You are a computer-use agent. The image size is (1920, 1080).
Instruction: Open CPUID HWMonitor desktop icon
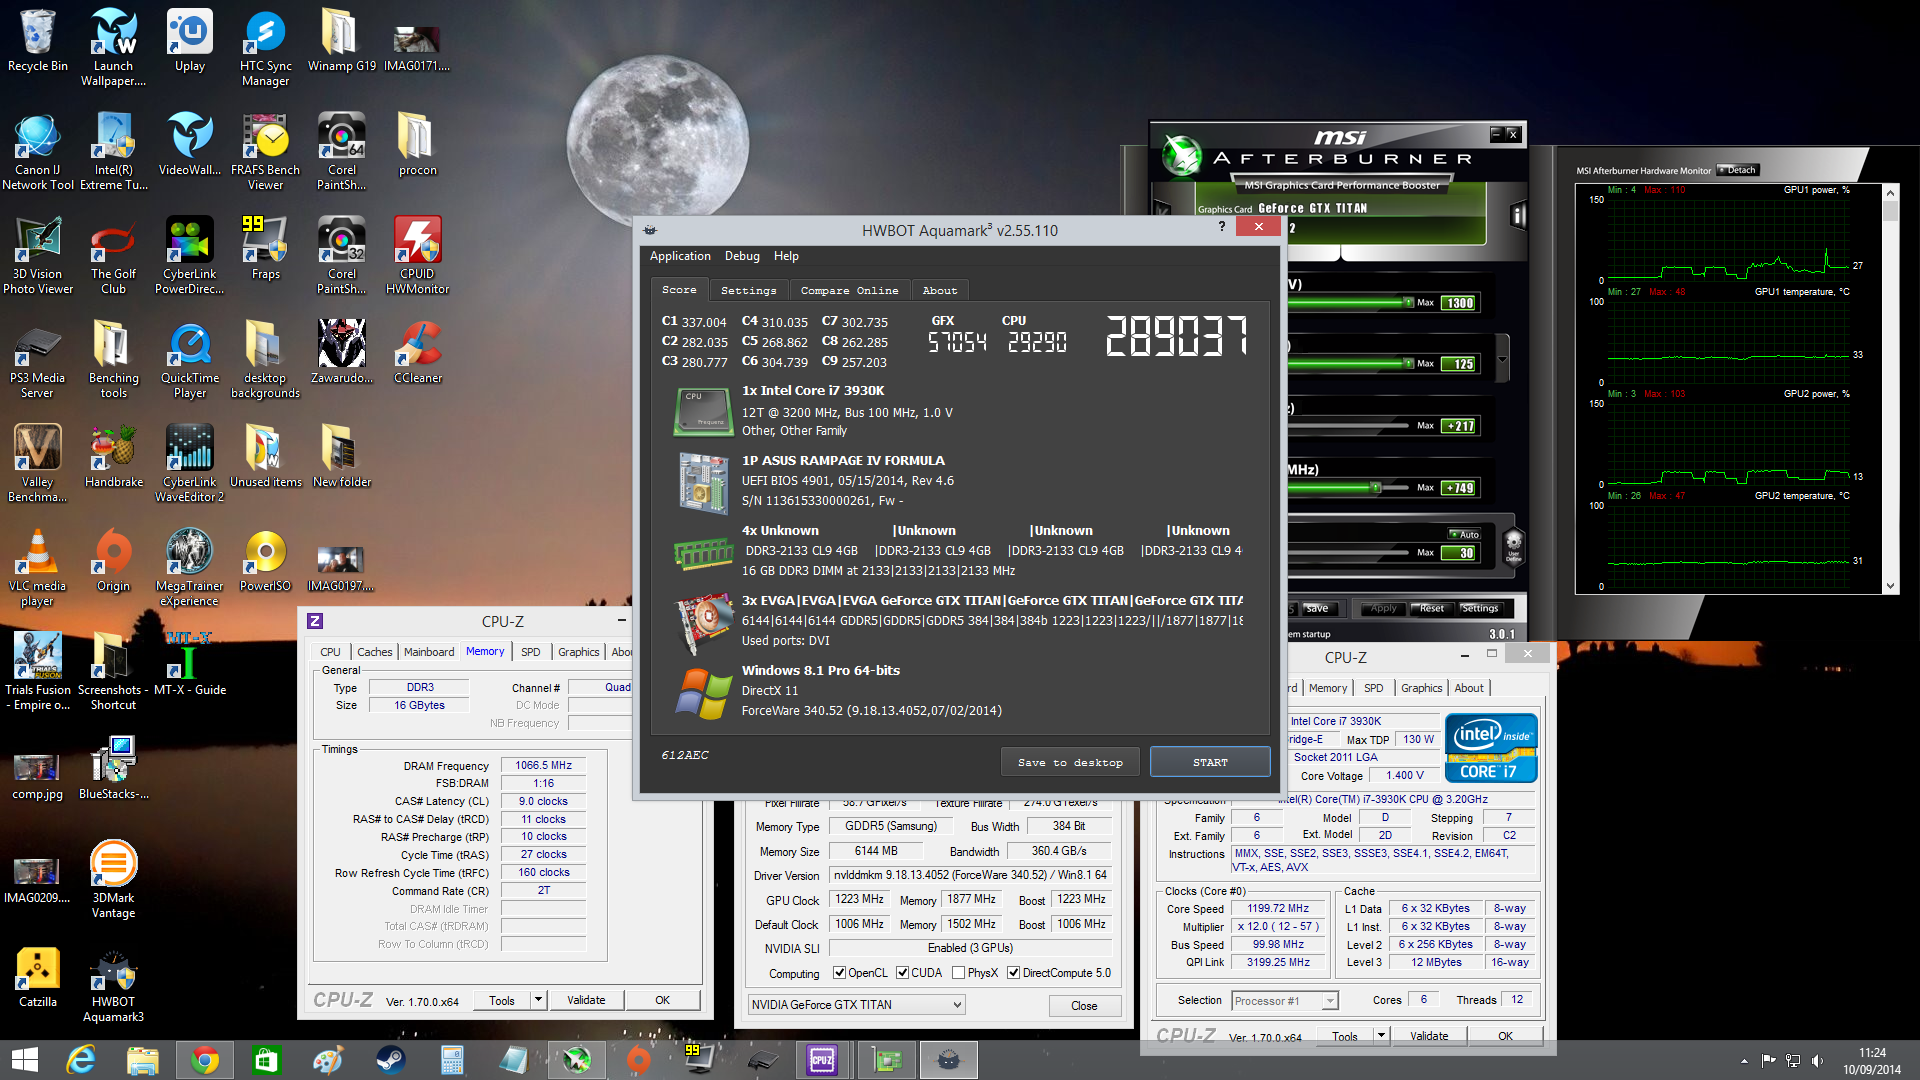coord(417,255)
